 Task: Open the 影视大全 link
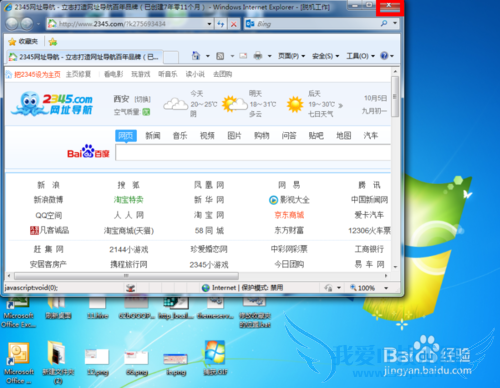pyautogui.click(x=289, y=200)
